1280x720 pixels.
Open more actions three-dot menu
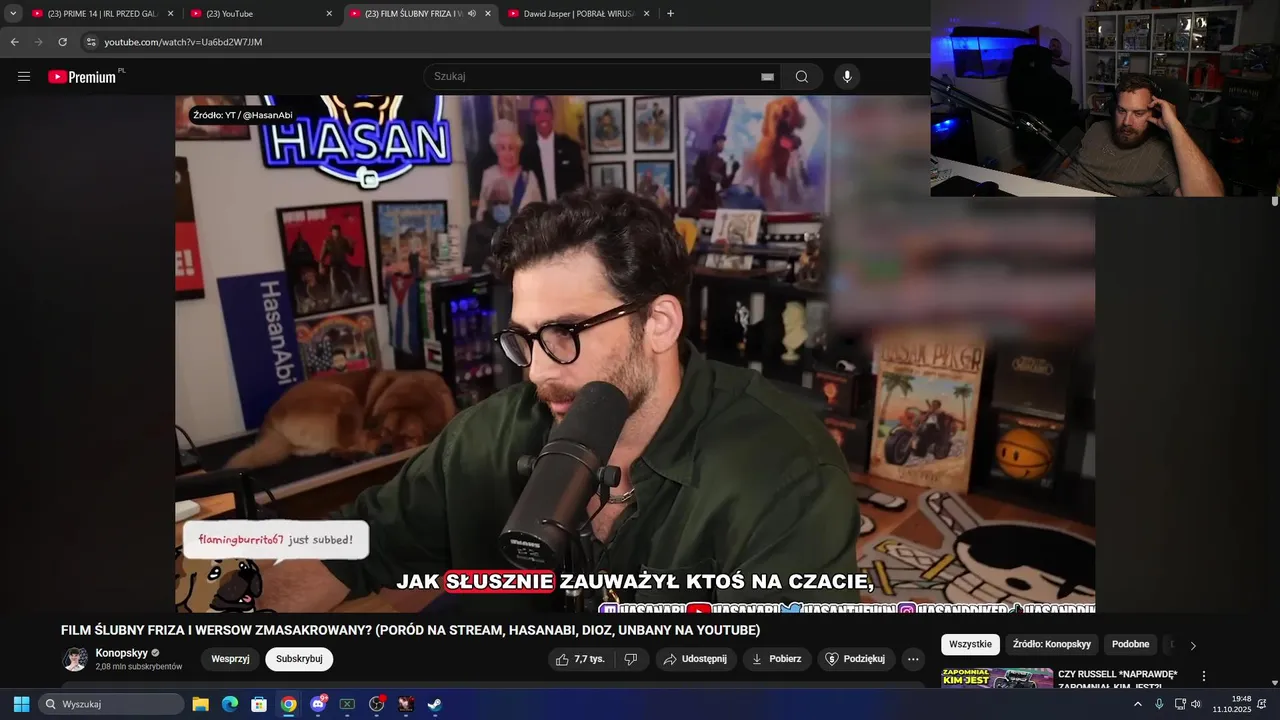tap(913, 659)
